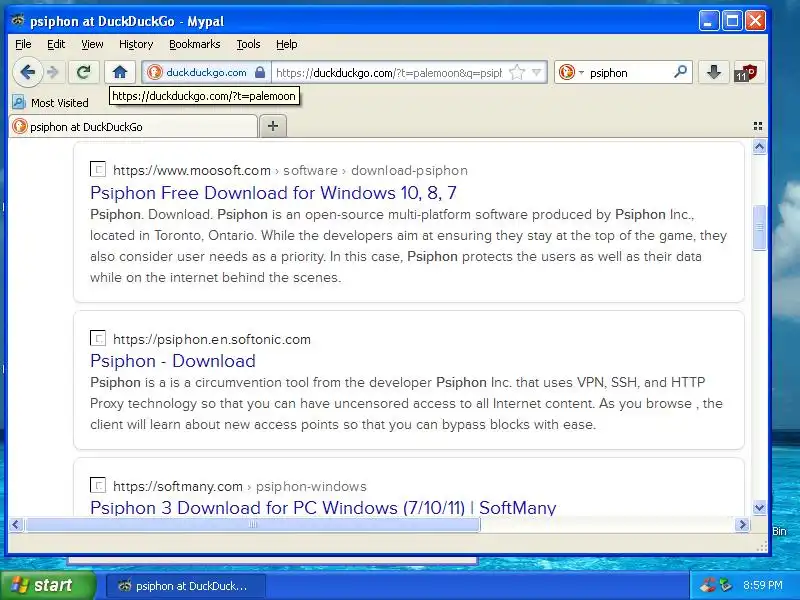
Task: Open a new tab with plus button
Action: coord(273,126)
